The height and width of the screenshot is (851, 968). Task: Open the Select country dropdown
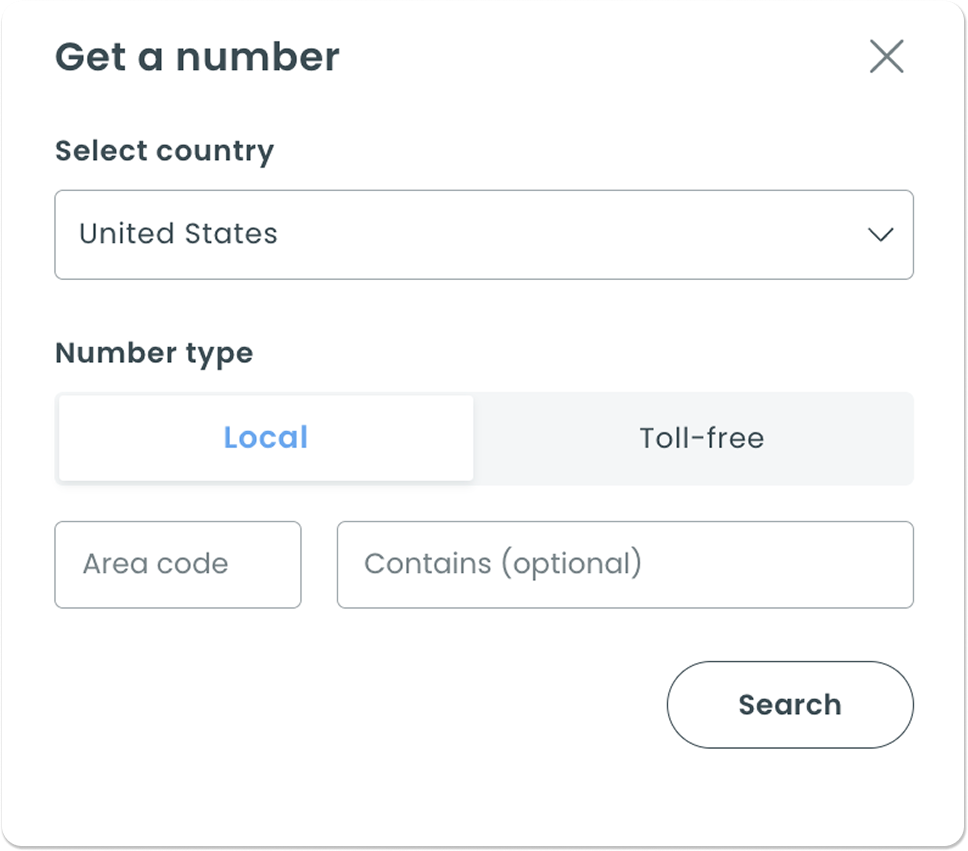point(484,235)
